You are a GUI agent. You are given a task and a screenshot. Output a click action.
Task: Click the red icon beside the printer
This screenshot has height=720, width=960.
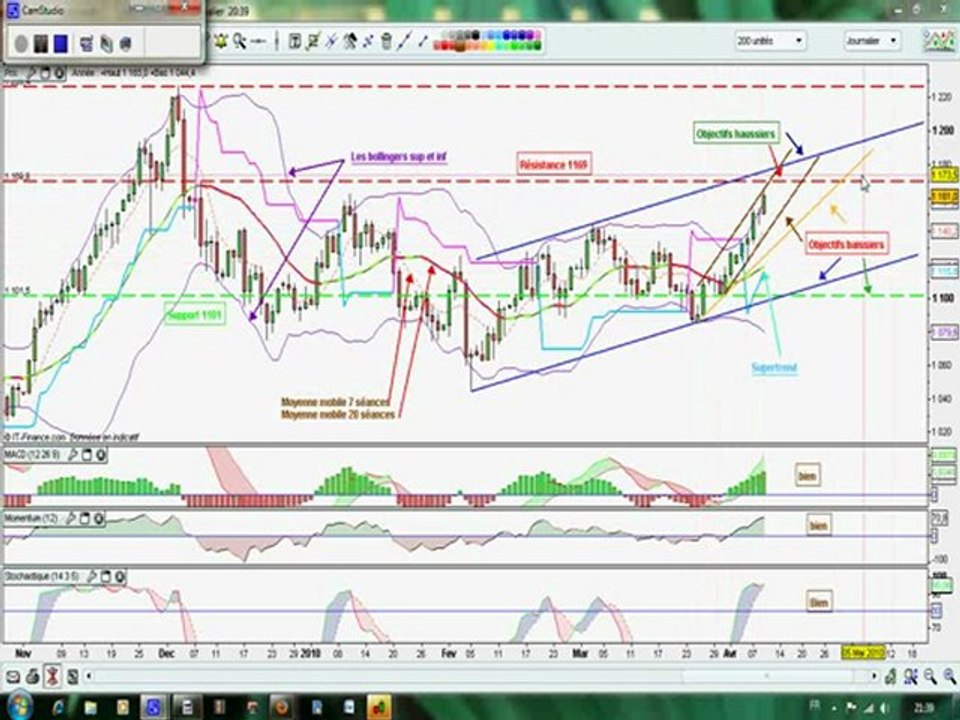52,677
